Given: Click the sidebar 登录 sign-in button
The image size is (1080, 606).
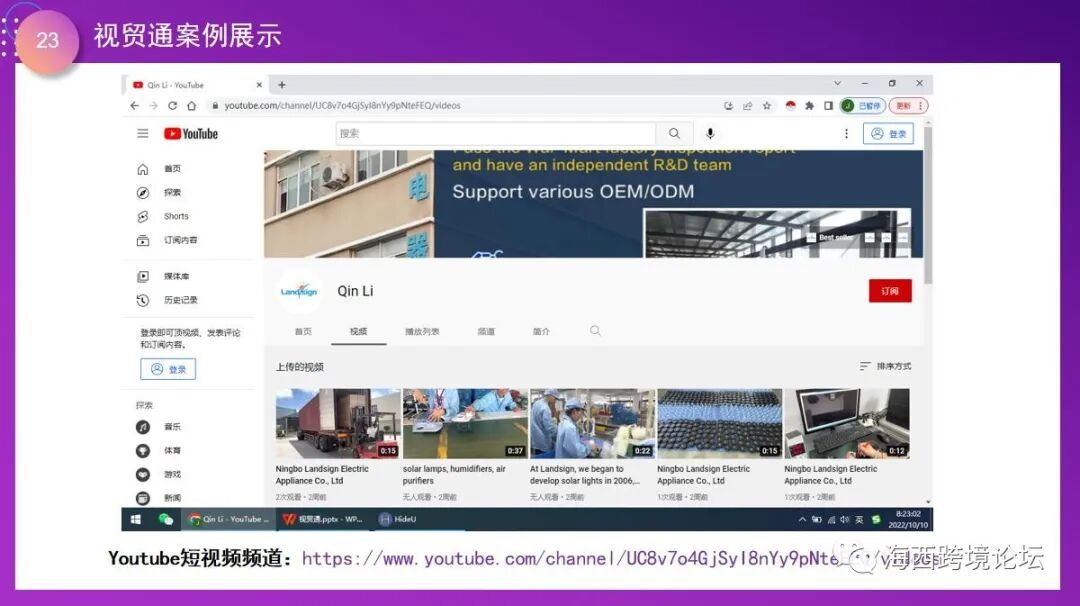Looking at the screenshot, I should tap(168, 369).
